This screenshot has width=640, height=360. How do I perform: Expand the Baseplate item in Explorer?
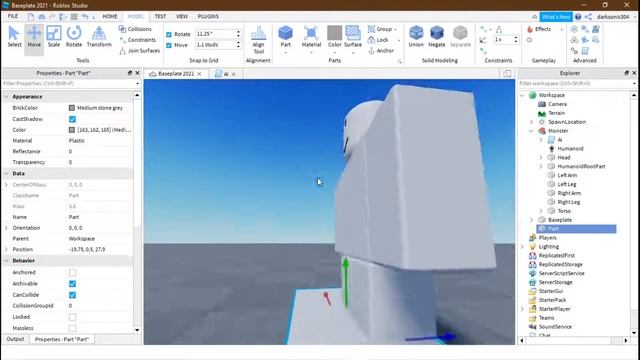531,220
